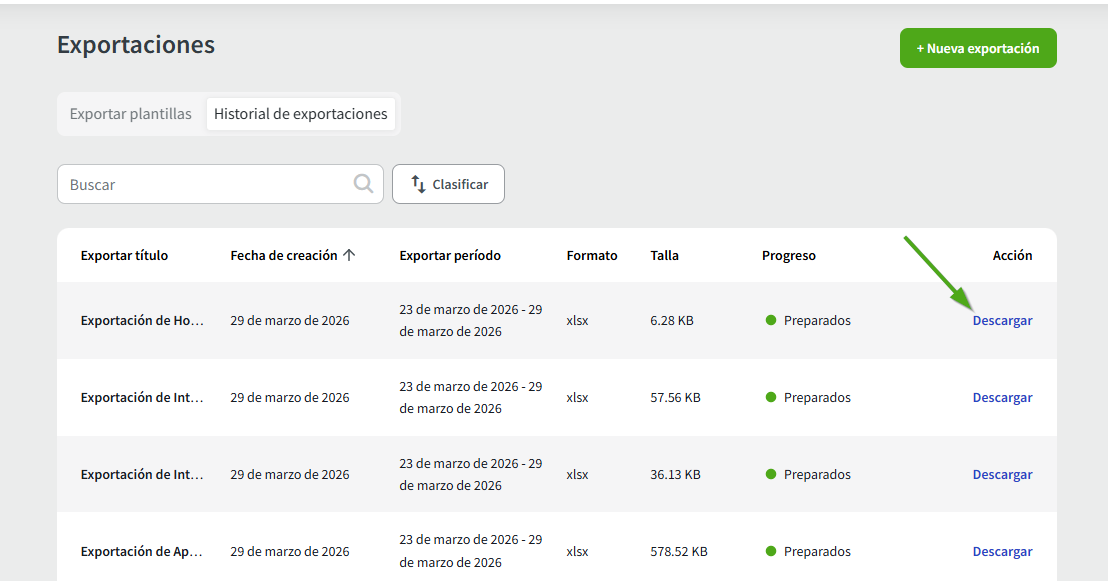Download the 57.56 KB export file
The height and width of the screenshot is (581, 1108).
[x=1002, y=398]
